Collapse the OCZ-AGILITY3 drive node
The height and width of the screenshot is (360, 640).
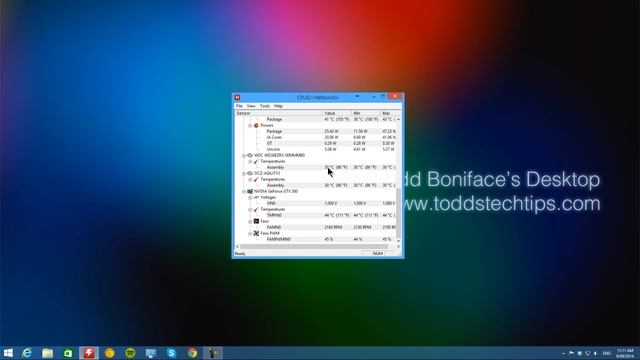click(x=244, y=173)
